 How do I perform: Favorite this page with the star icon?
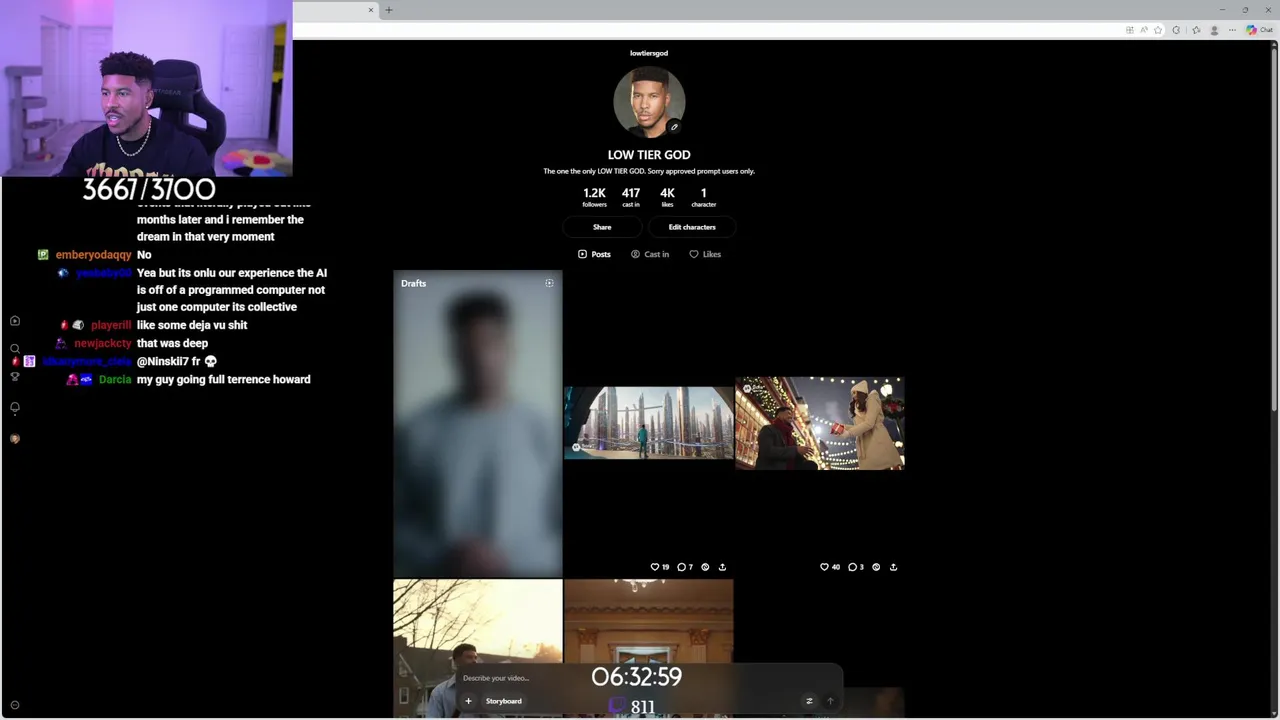pos(1159,30)
